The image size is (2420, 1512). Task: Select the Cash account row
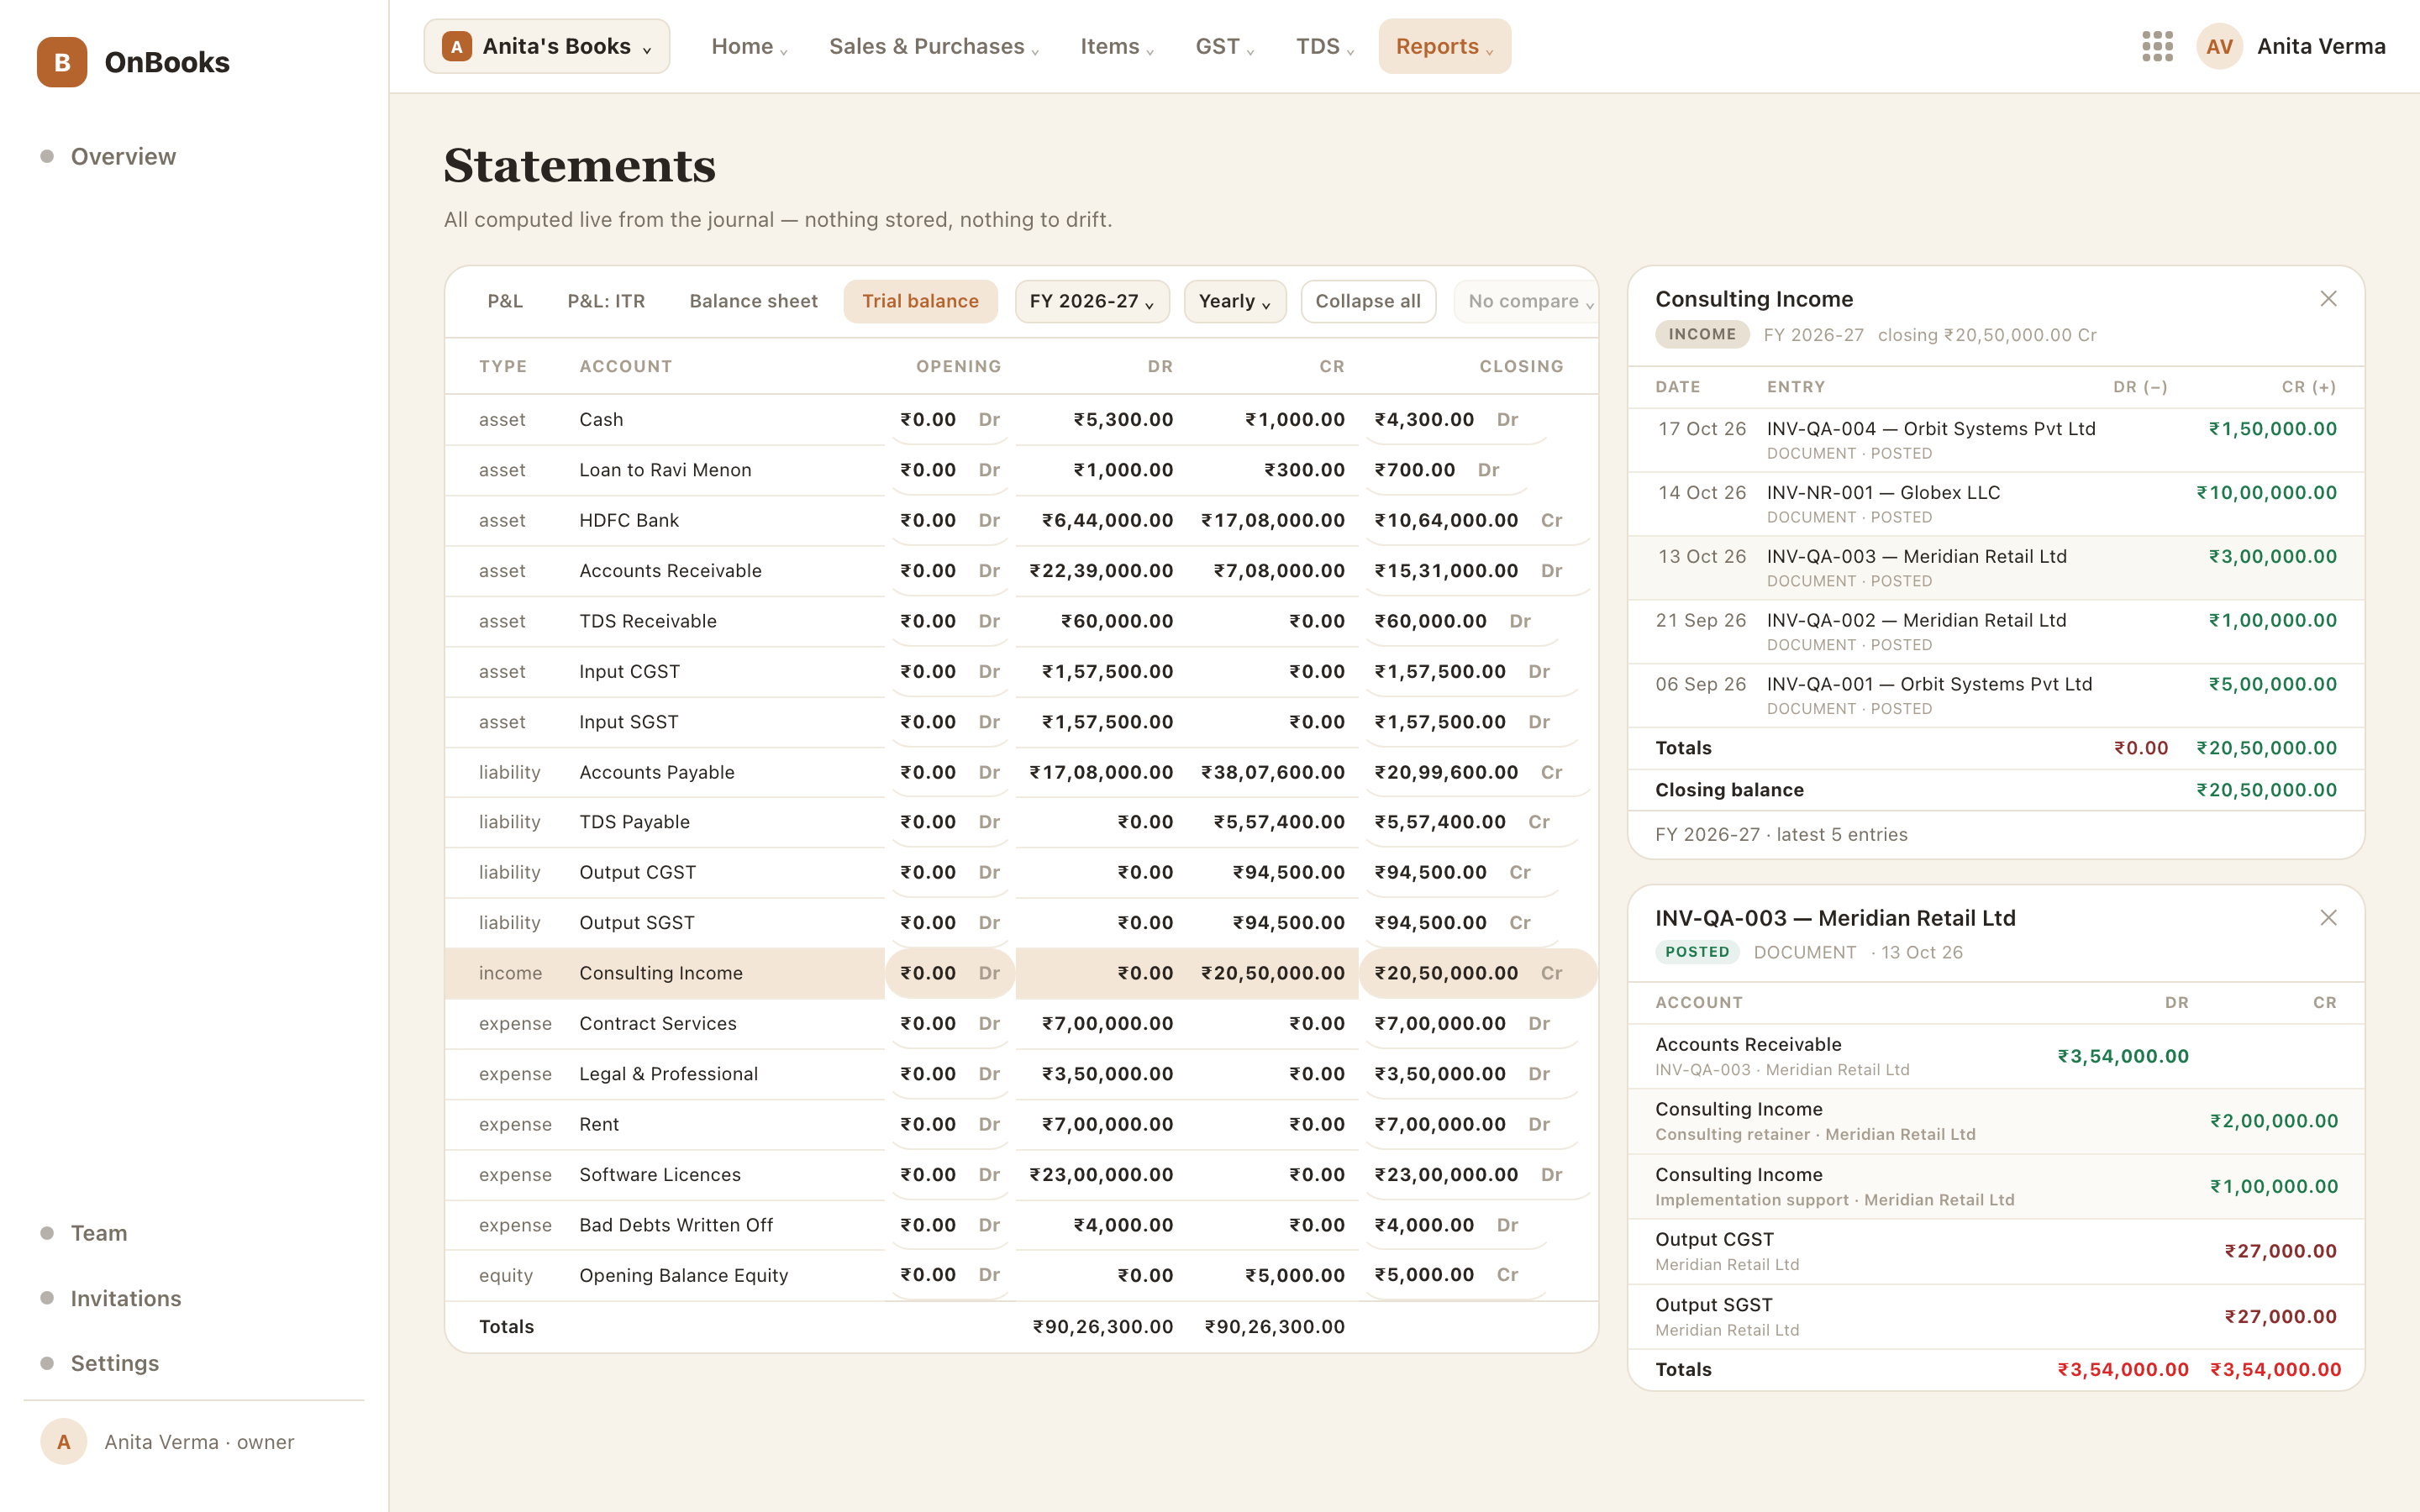point(1021,420)
